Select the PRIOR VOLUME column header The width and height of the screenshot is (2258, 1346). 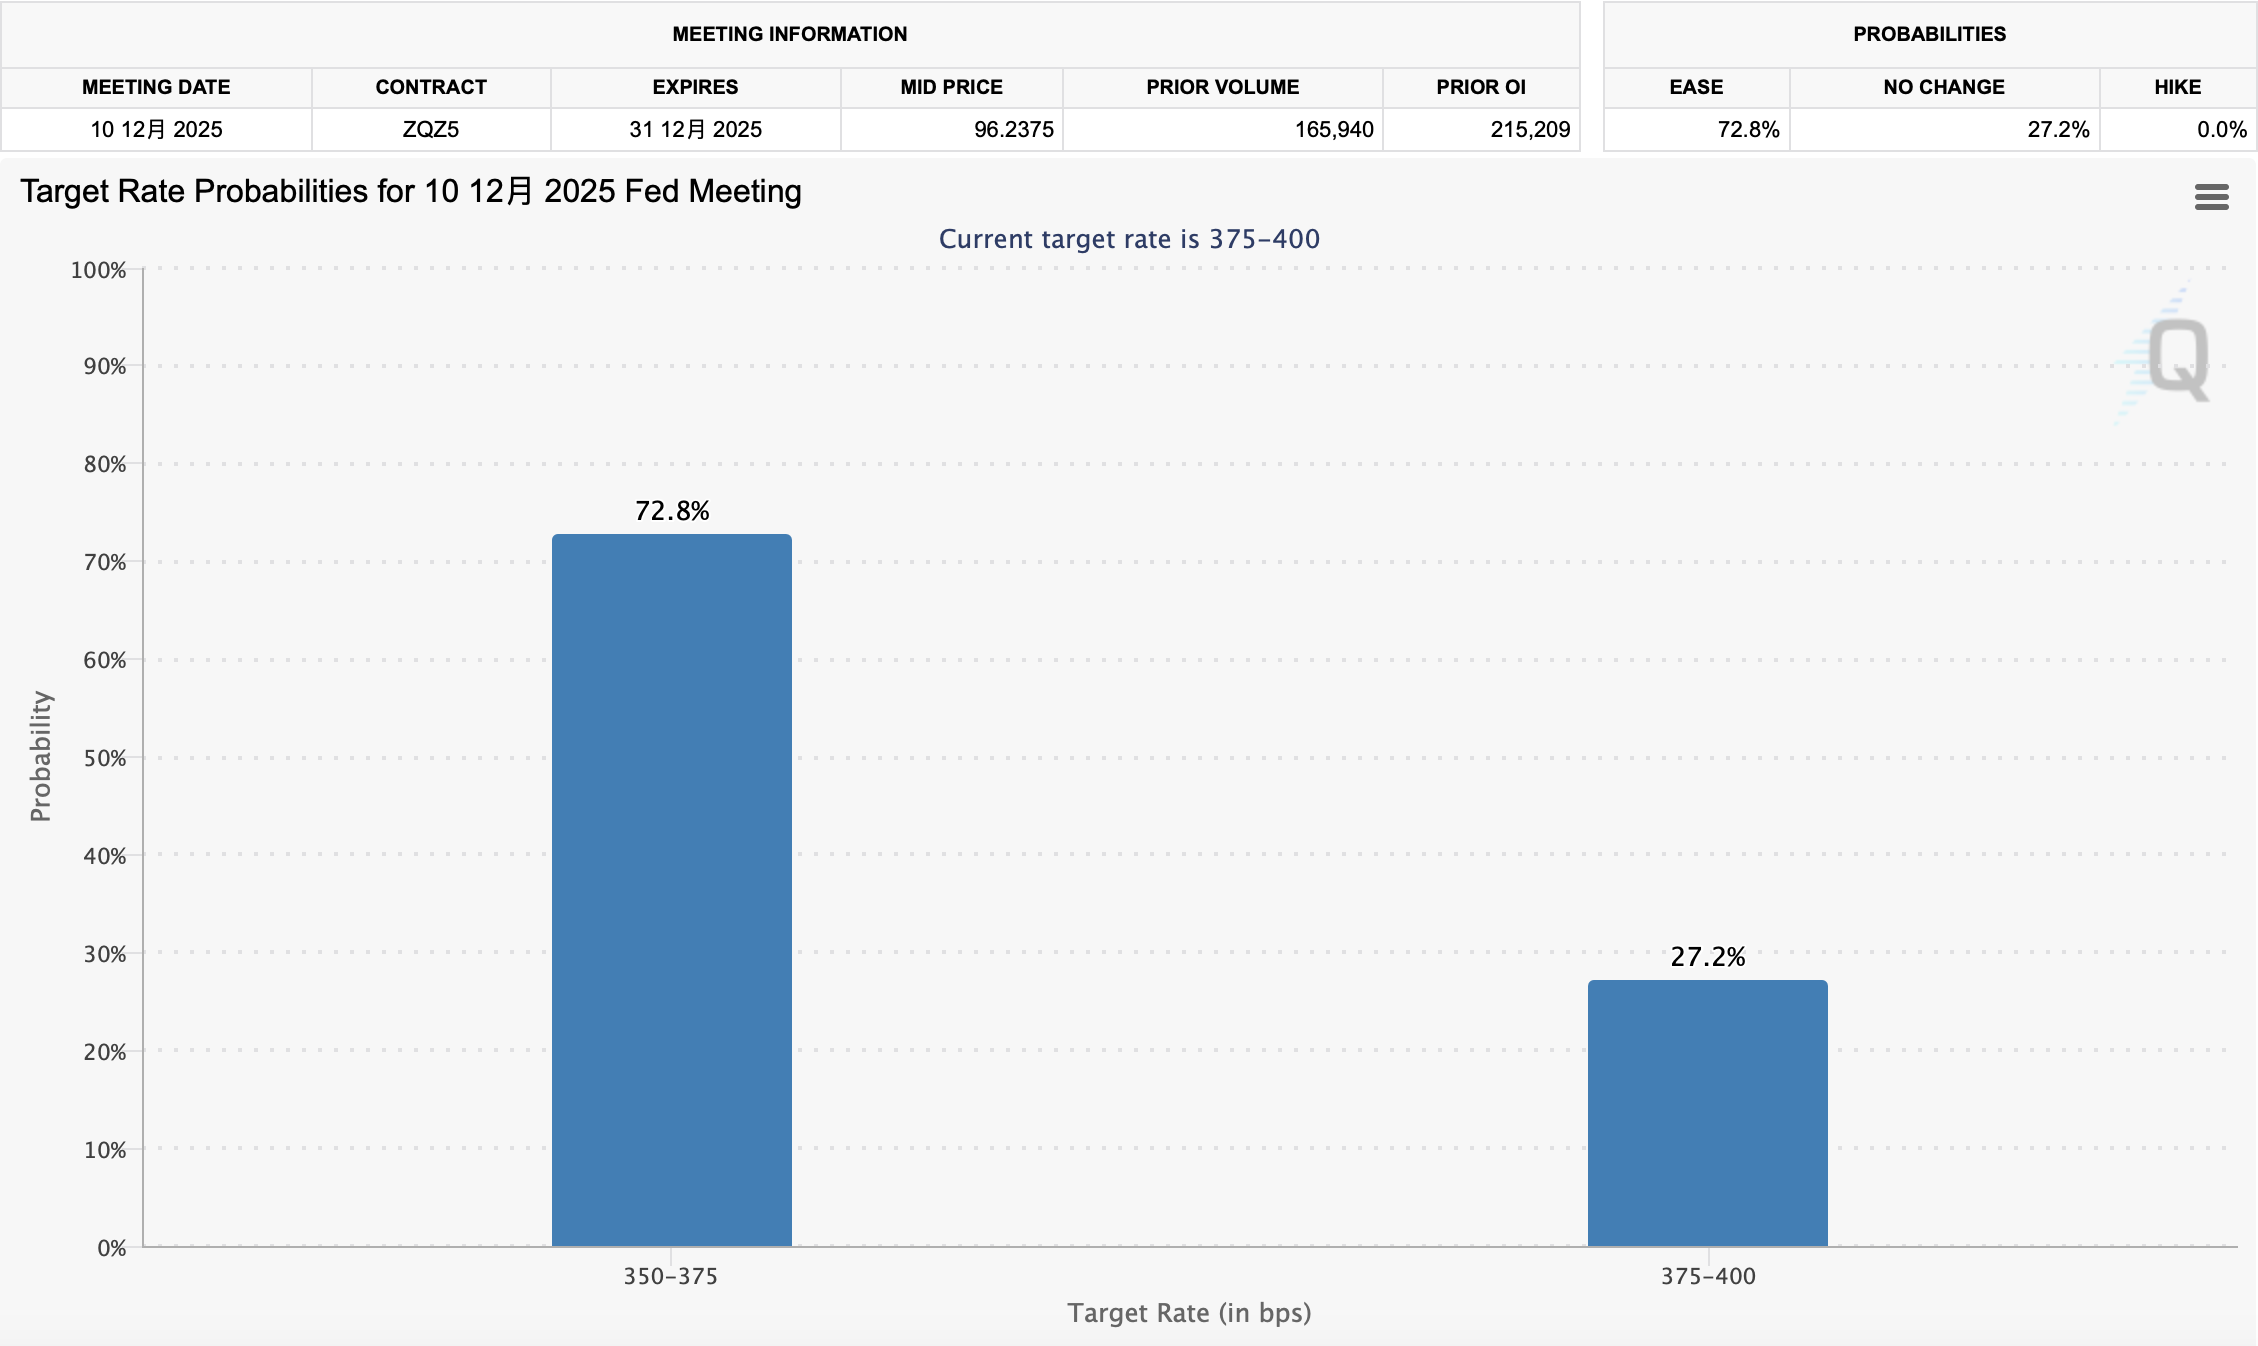[x=1222, y=87]
